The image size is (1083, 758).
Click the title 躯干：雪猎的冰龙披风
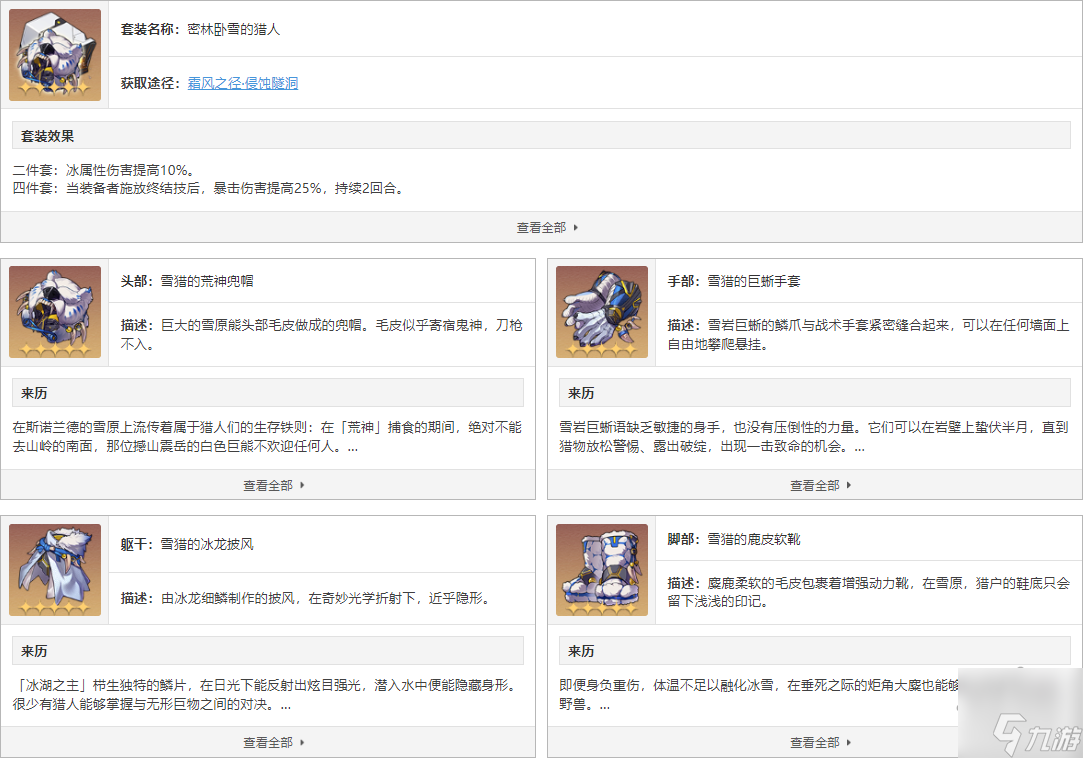point(186,544)
